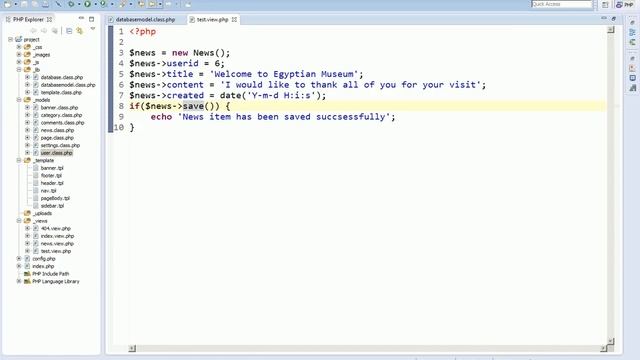This screenshot has height=360, width=640.
Task: Close the PHP Explorer tab
Action: pyautogui.click(x=49, y=20)
